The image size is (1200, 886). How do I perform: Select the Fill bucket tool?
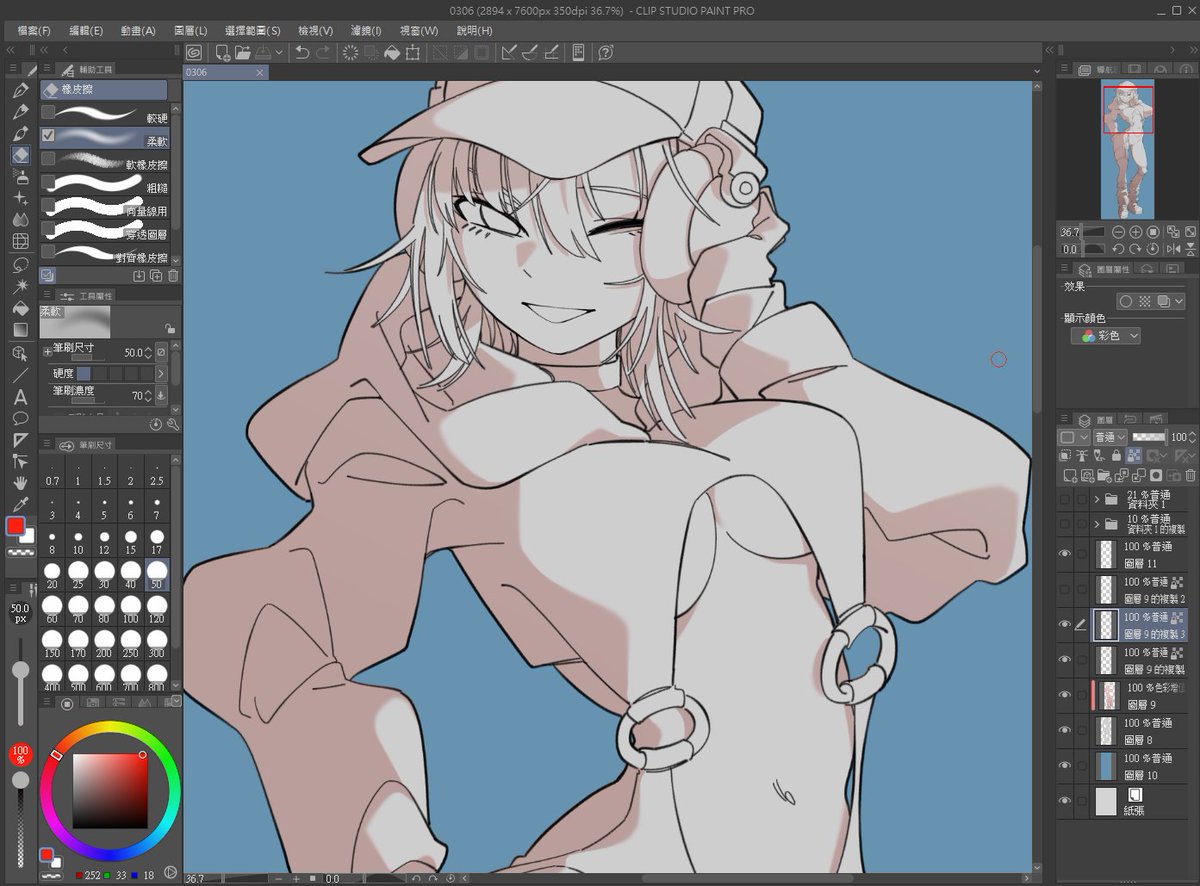20,308
